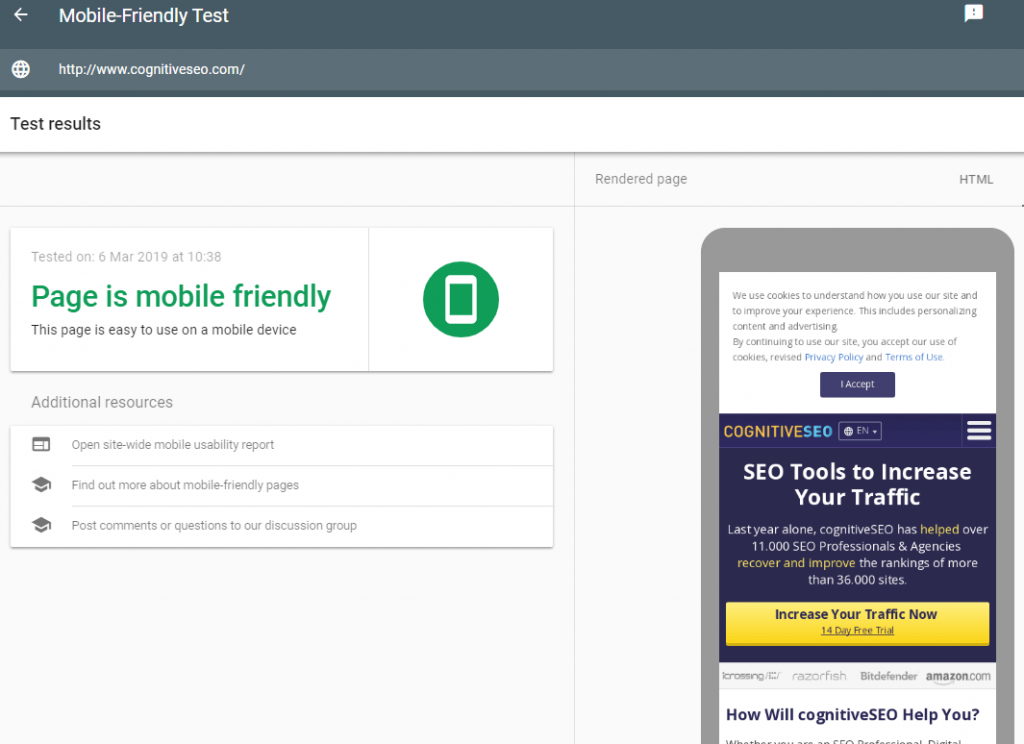
Task: Open the feedback speech bubble icon
Action: click(974, 14)
